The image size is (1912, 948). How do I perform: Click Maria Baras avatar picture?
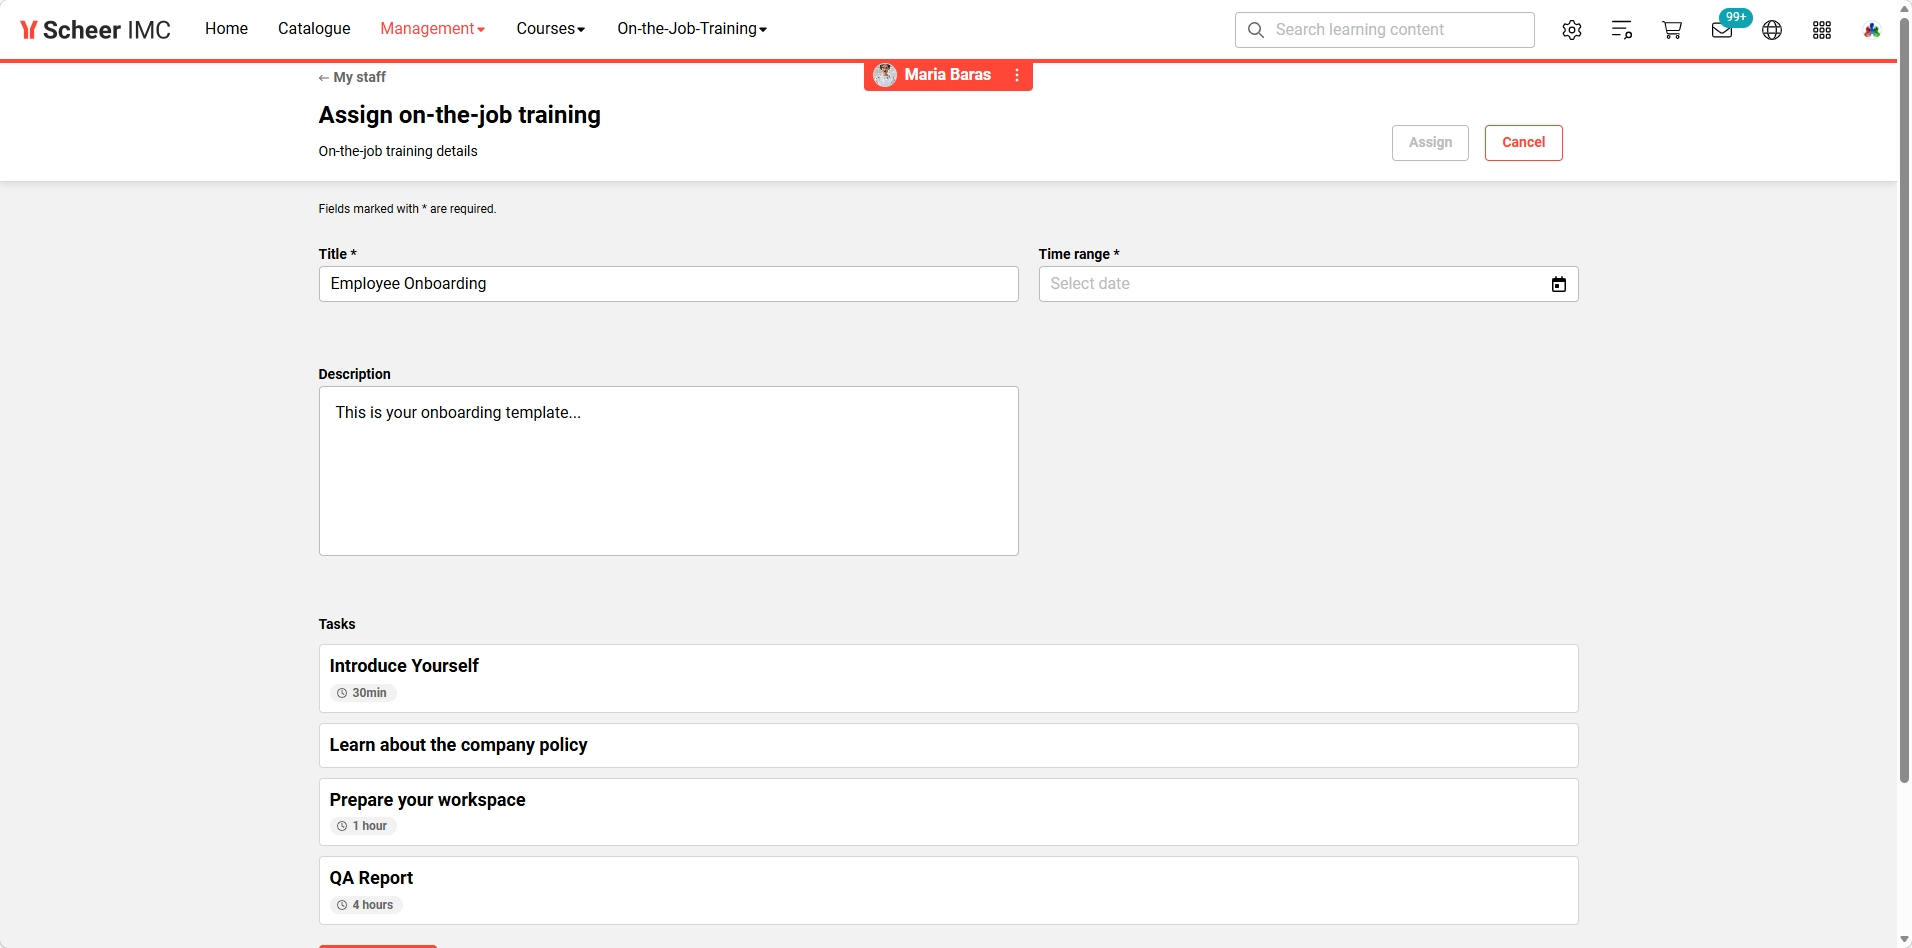click(x=885, y=75)
